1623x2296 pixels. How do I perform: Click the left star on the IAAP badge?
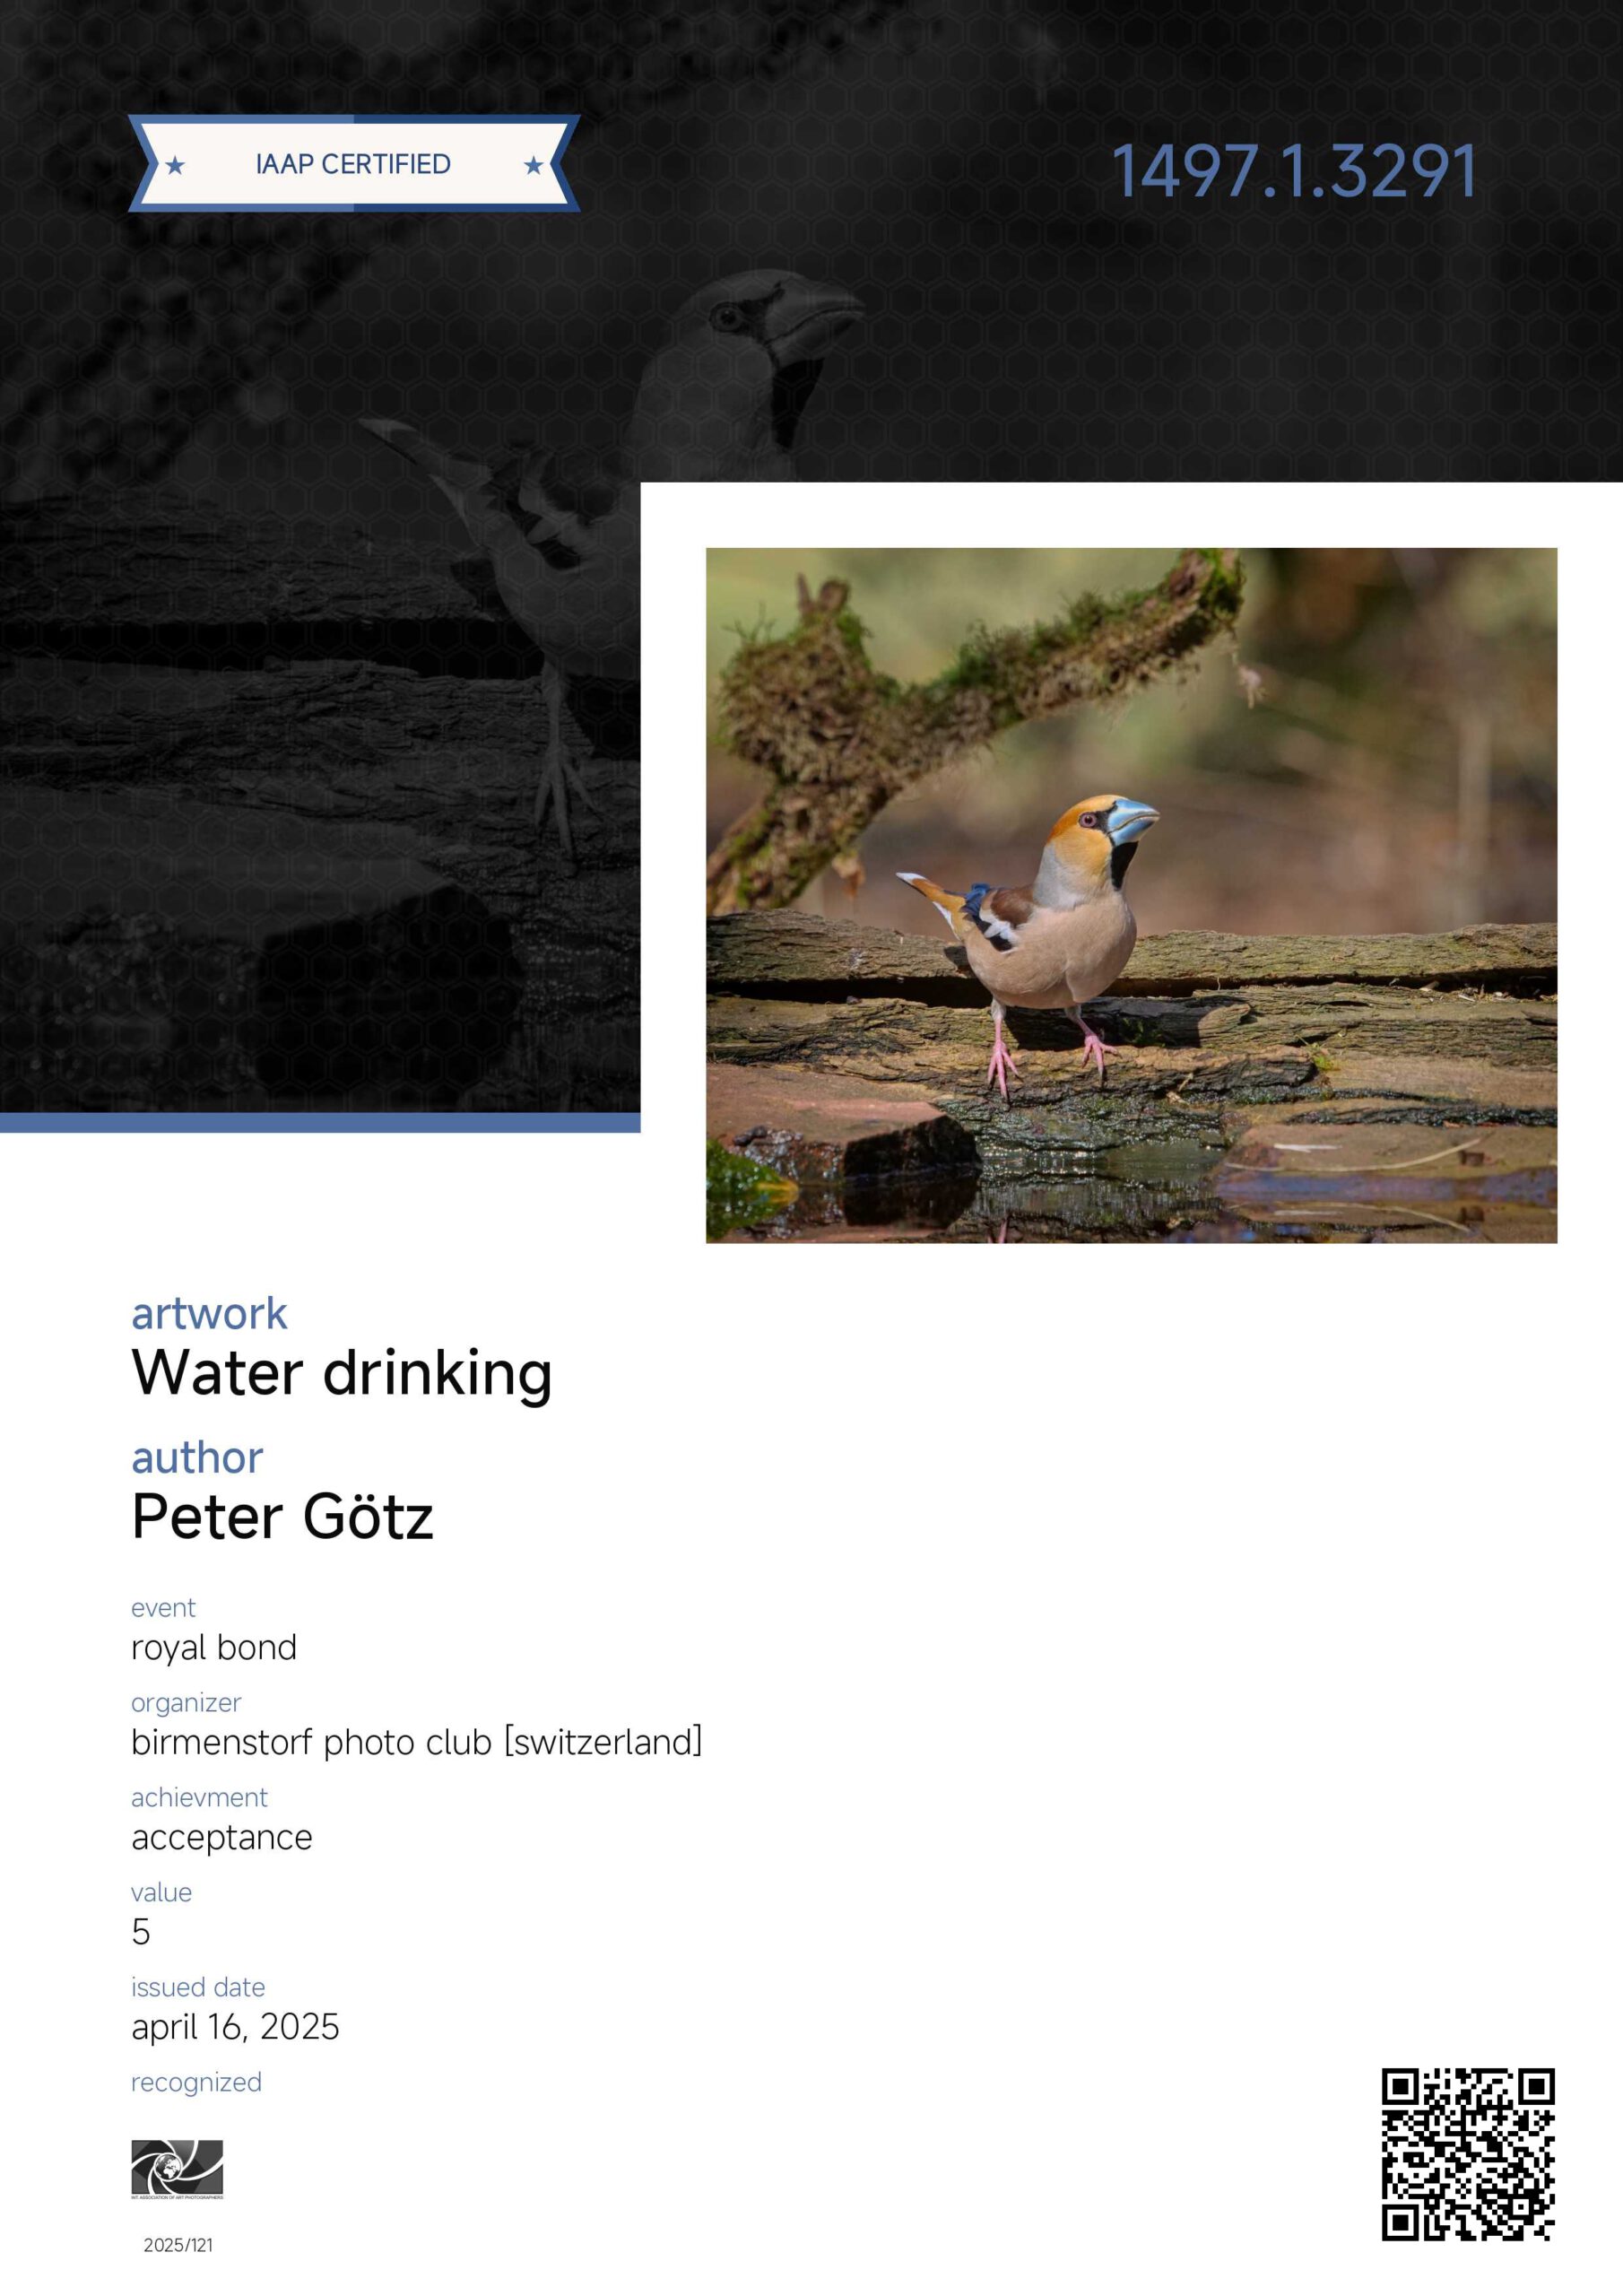pos(175,165)
